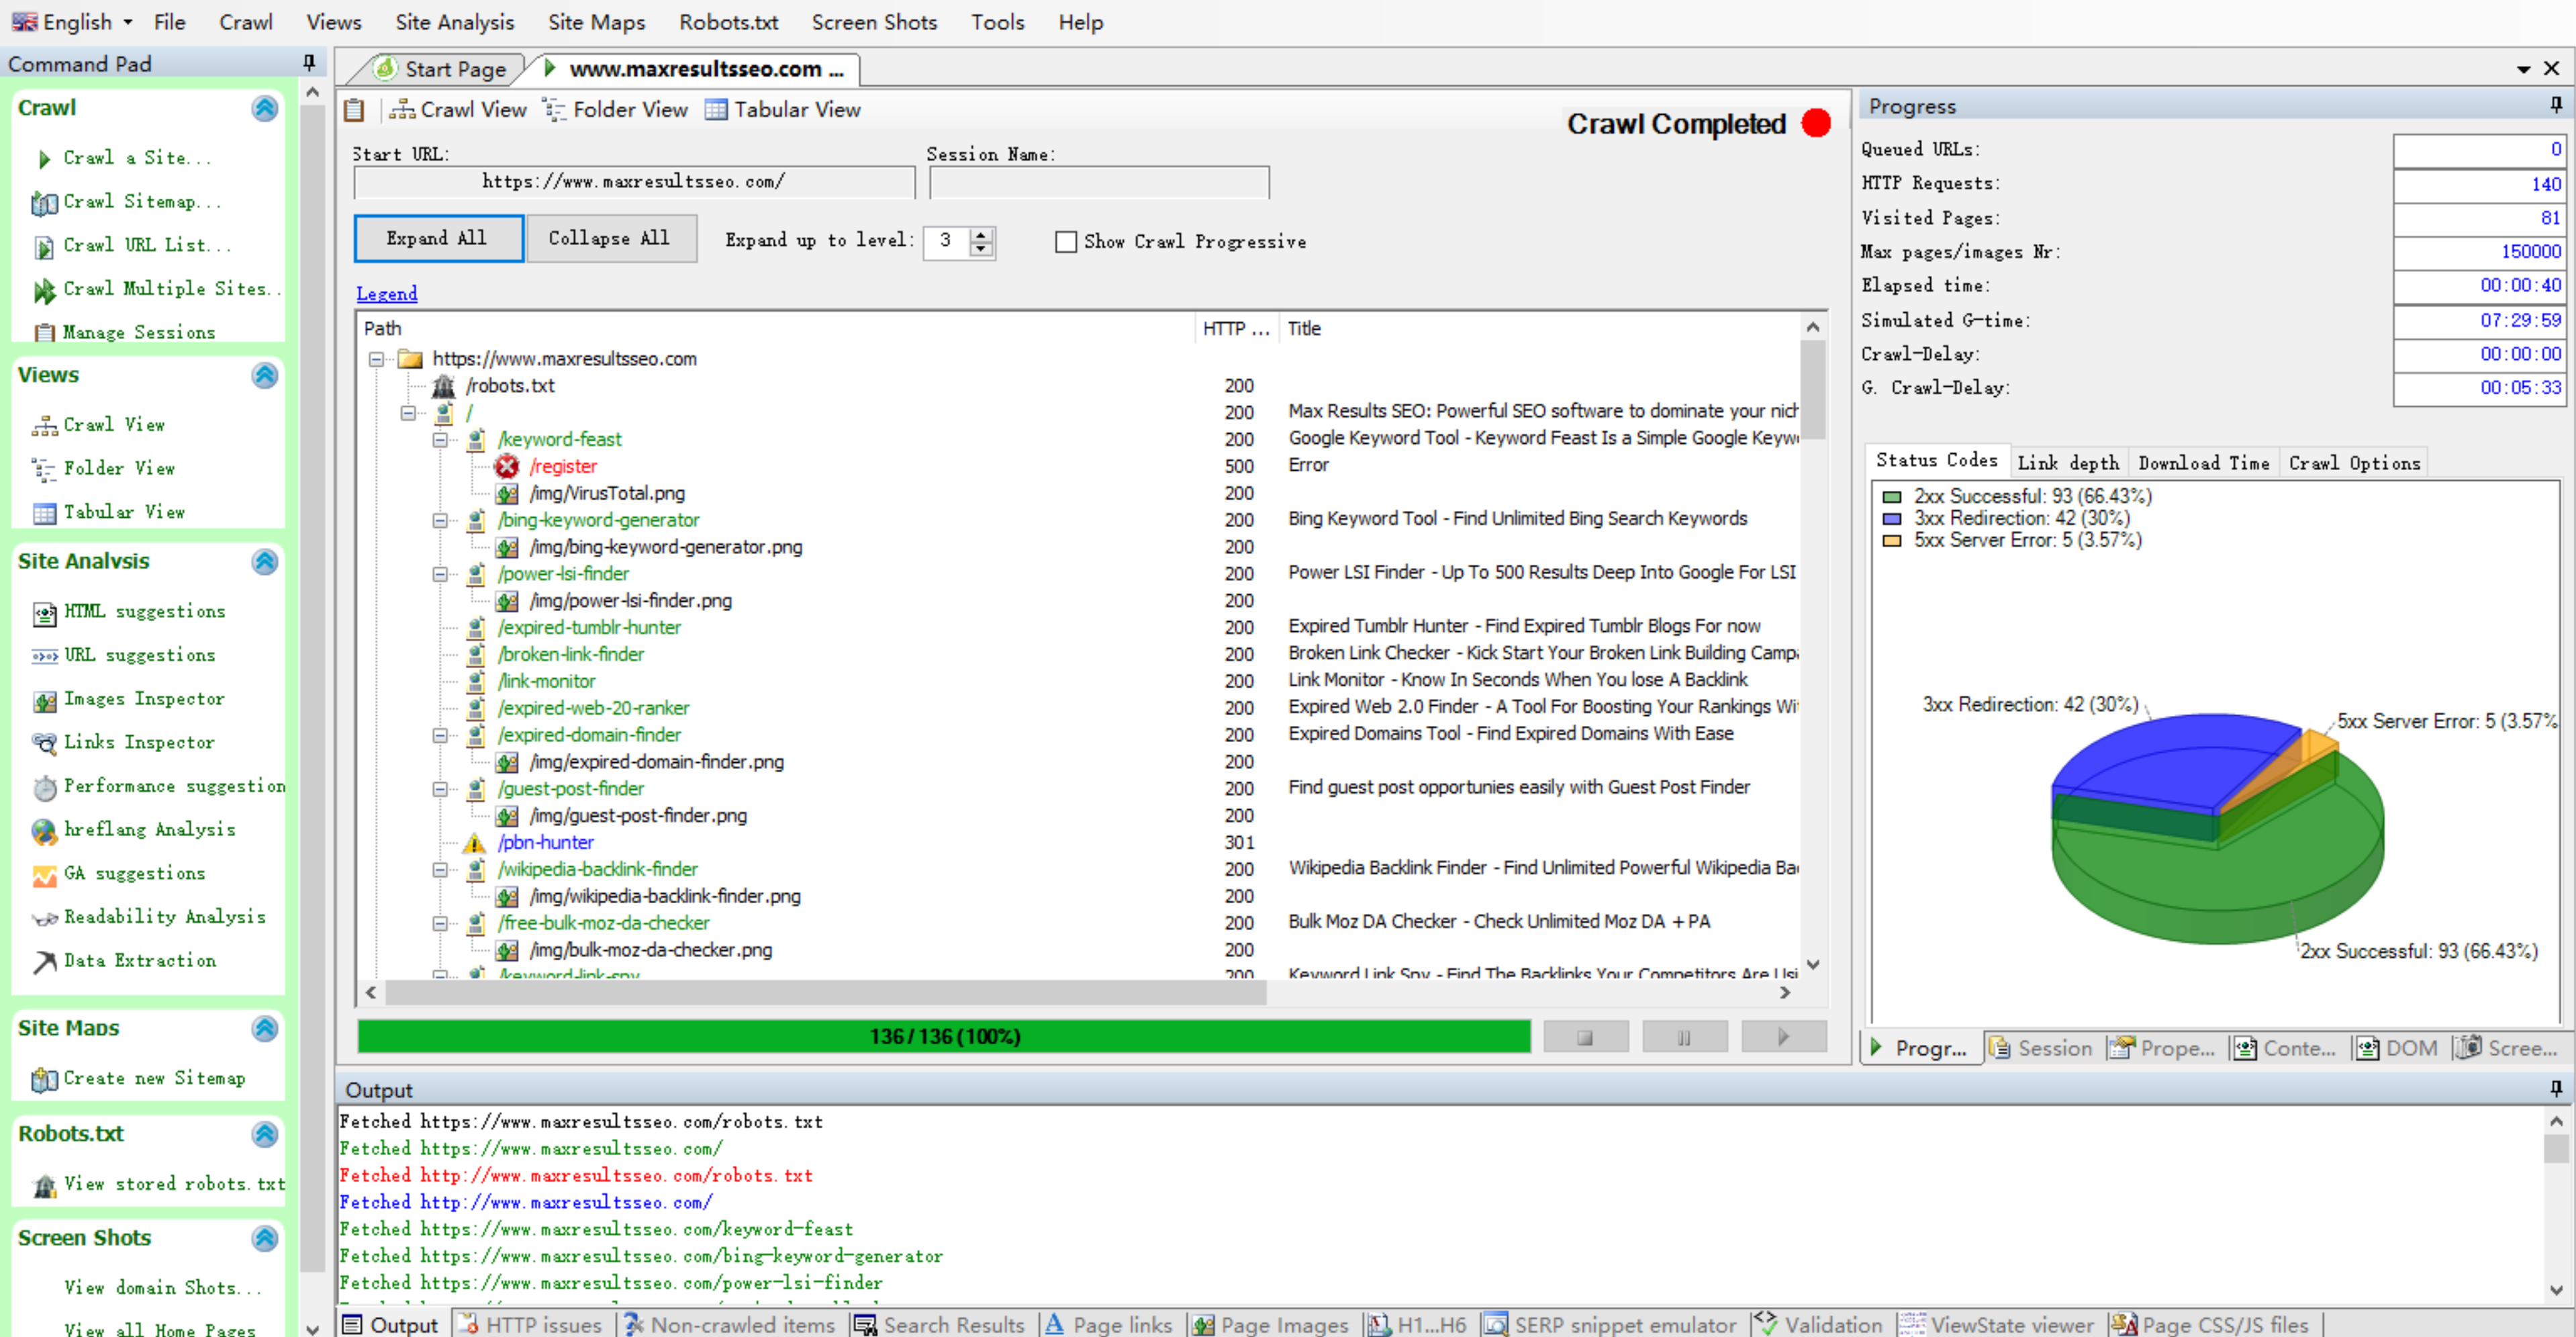Click View stored robots.txt icon
This screenshot has height=1337, width=2576.
(44, 1186)
